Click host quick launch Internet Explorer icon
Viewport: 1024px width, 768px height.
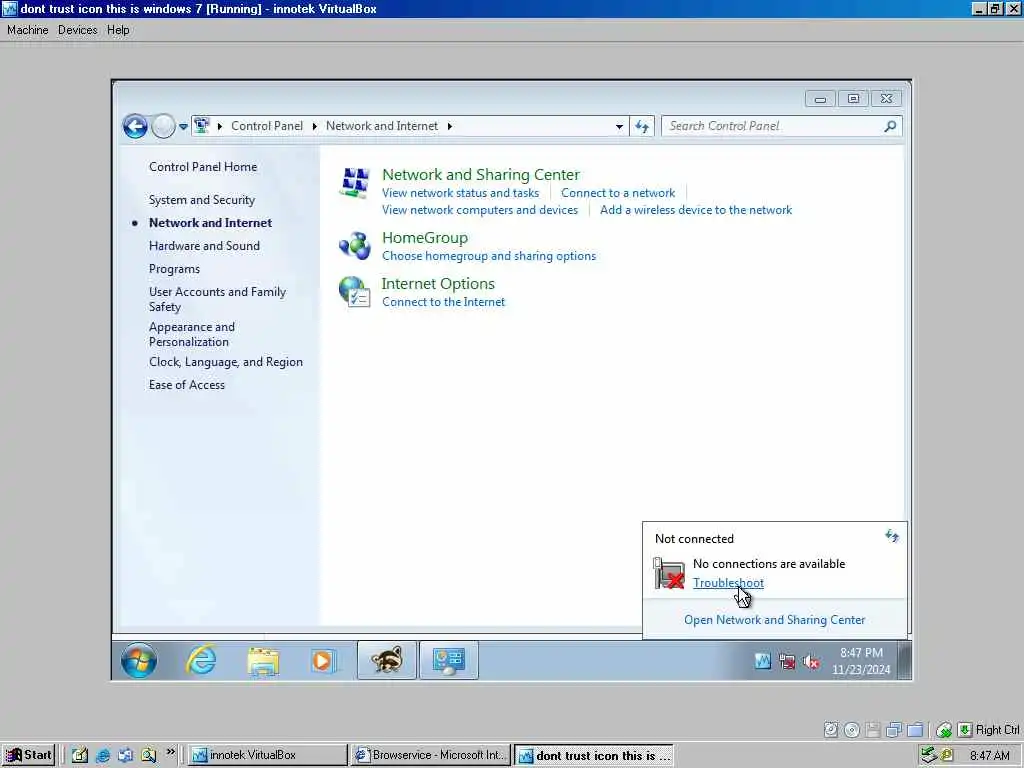coord(103,756)
